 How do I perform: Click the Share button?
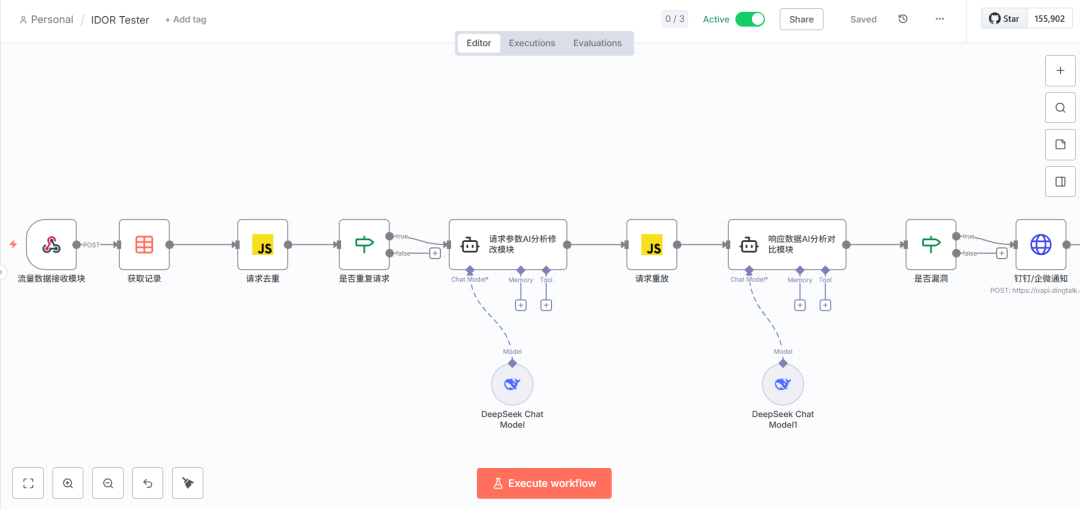coord(801,19)
